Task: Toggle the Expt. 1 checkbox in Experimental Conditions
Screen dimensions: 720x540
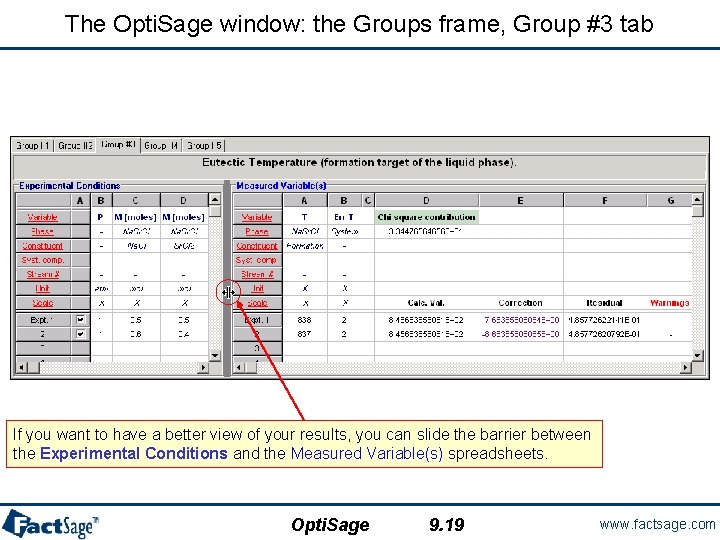Action: [x=80, y=320]
